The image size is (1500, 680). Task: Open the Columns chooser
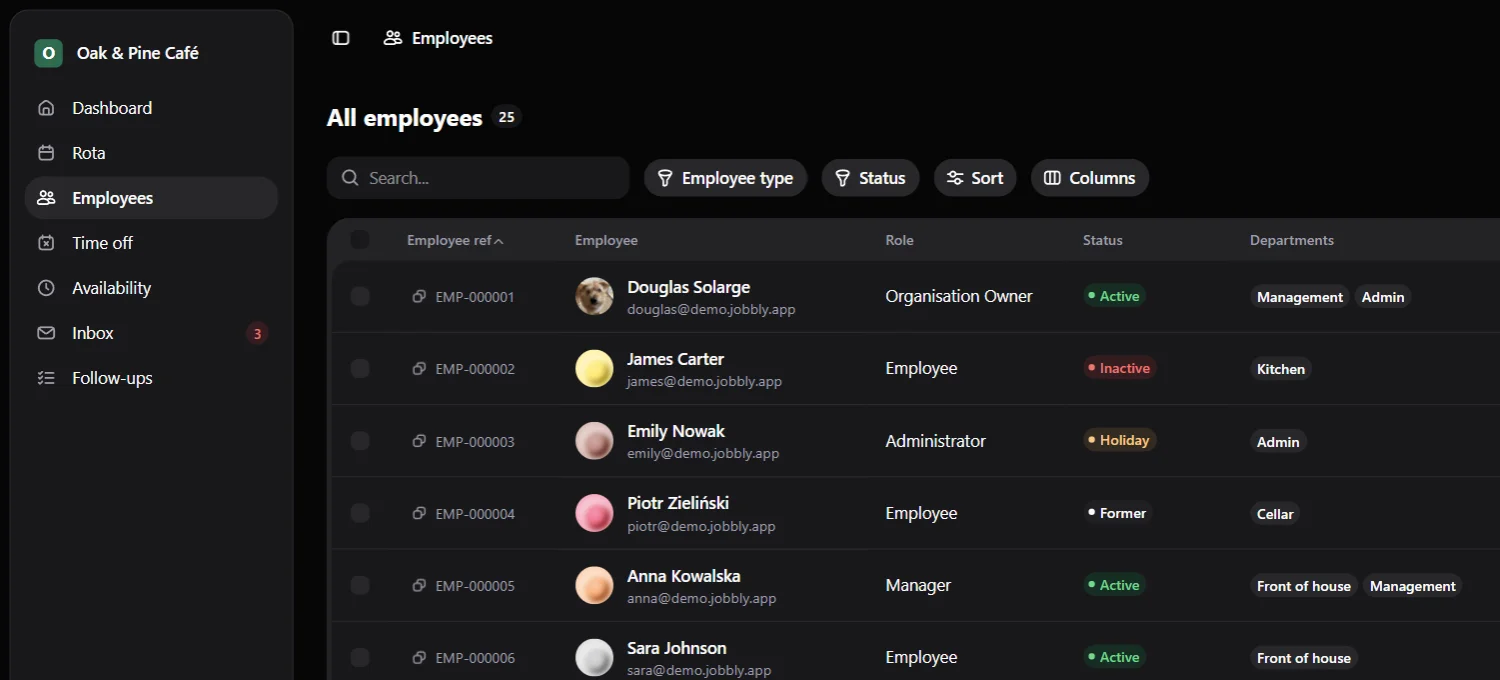click(1090, 178)
